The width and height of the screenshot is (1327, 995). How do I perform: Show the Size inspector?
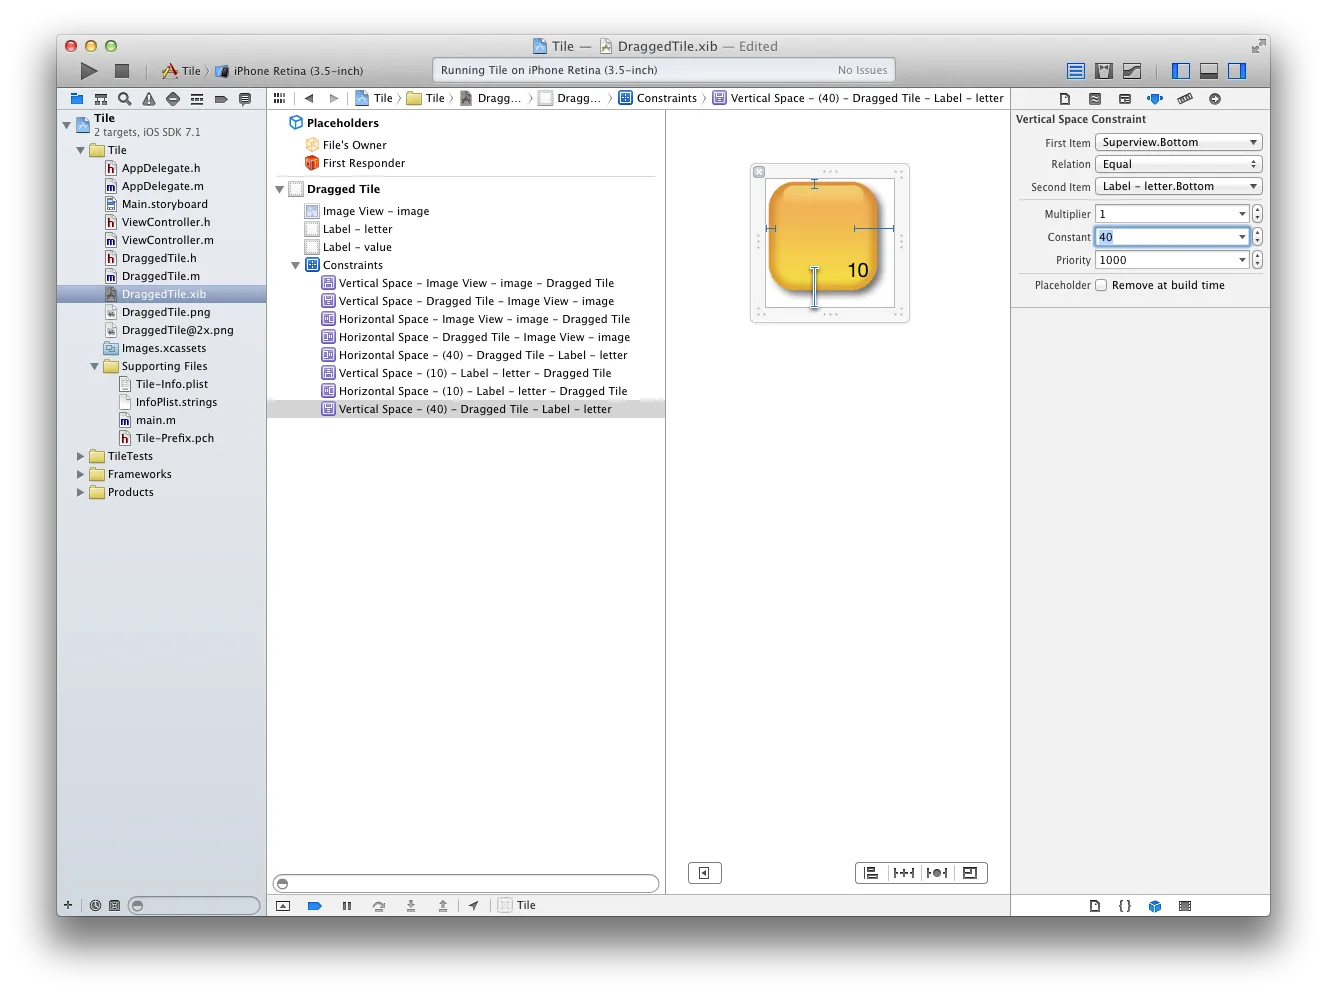tap(1185, 99)
